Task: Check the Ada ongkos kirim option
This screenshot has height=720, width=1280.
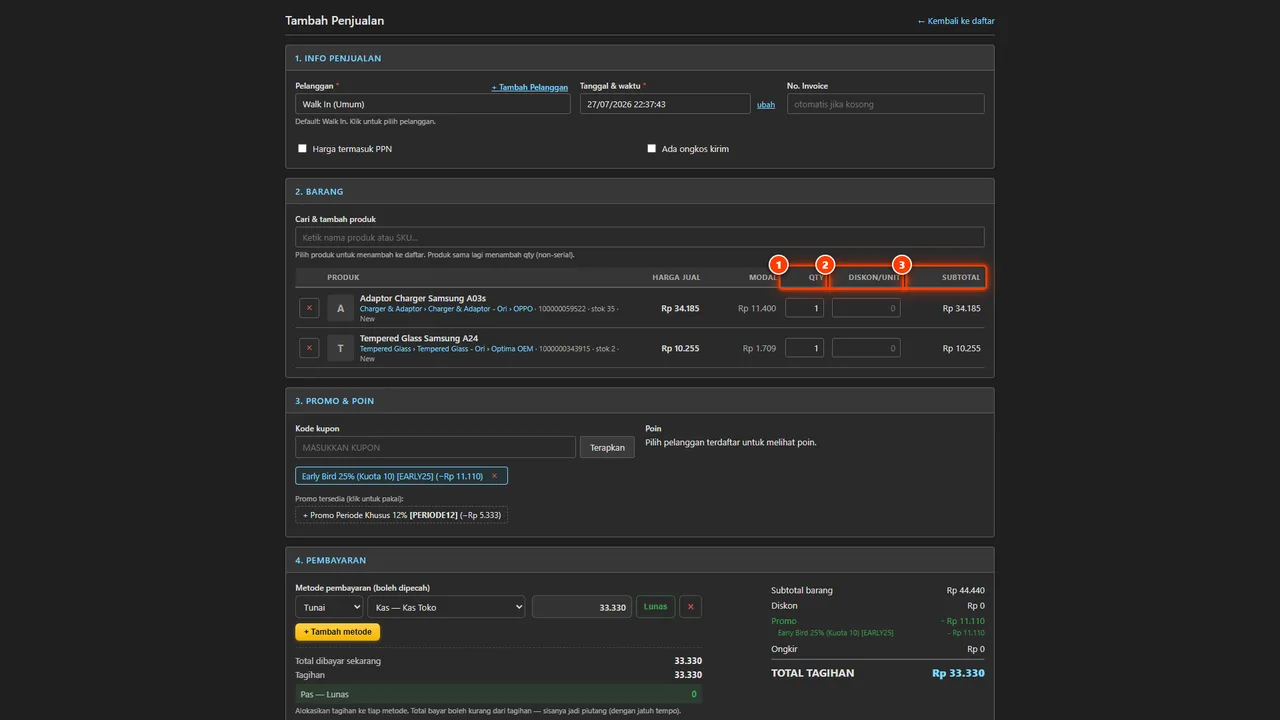Action: (652, 148)
